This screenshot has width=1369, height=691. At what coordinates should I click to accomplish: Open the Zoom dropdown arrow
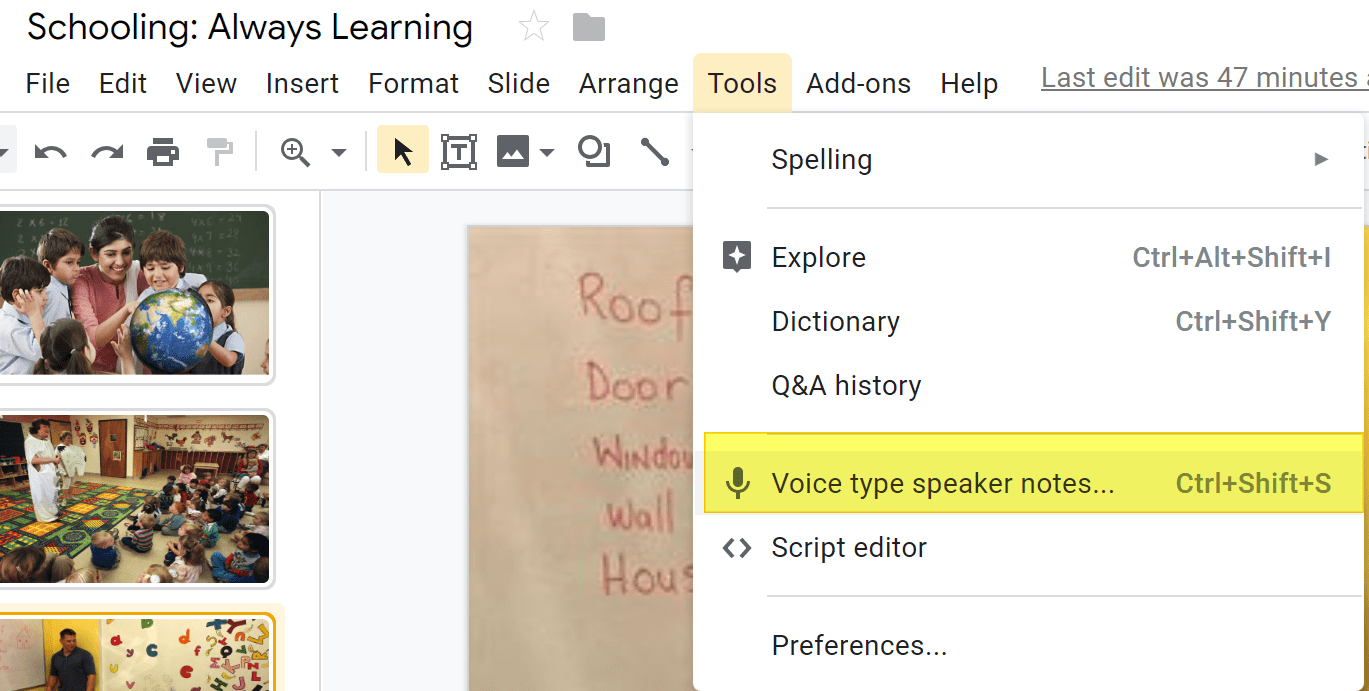point(339,153)
